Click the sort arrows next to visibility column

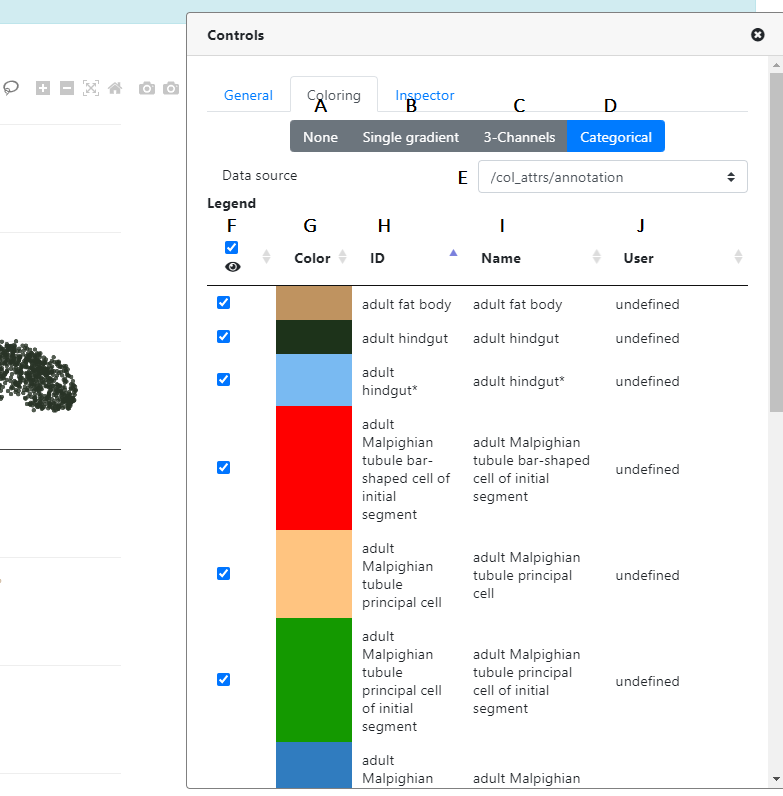[x=266, y=257]
